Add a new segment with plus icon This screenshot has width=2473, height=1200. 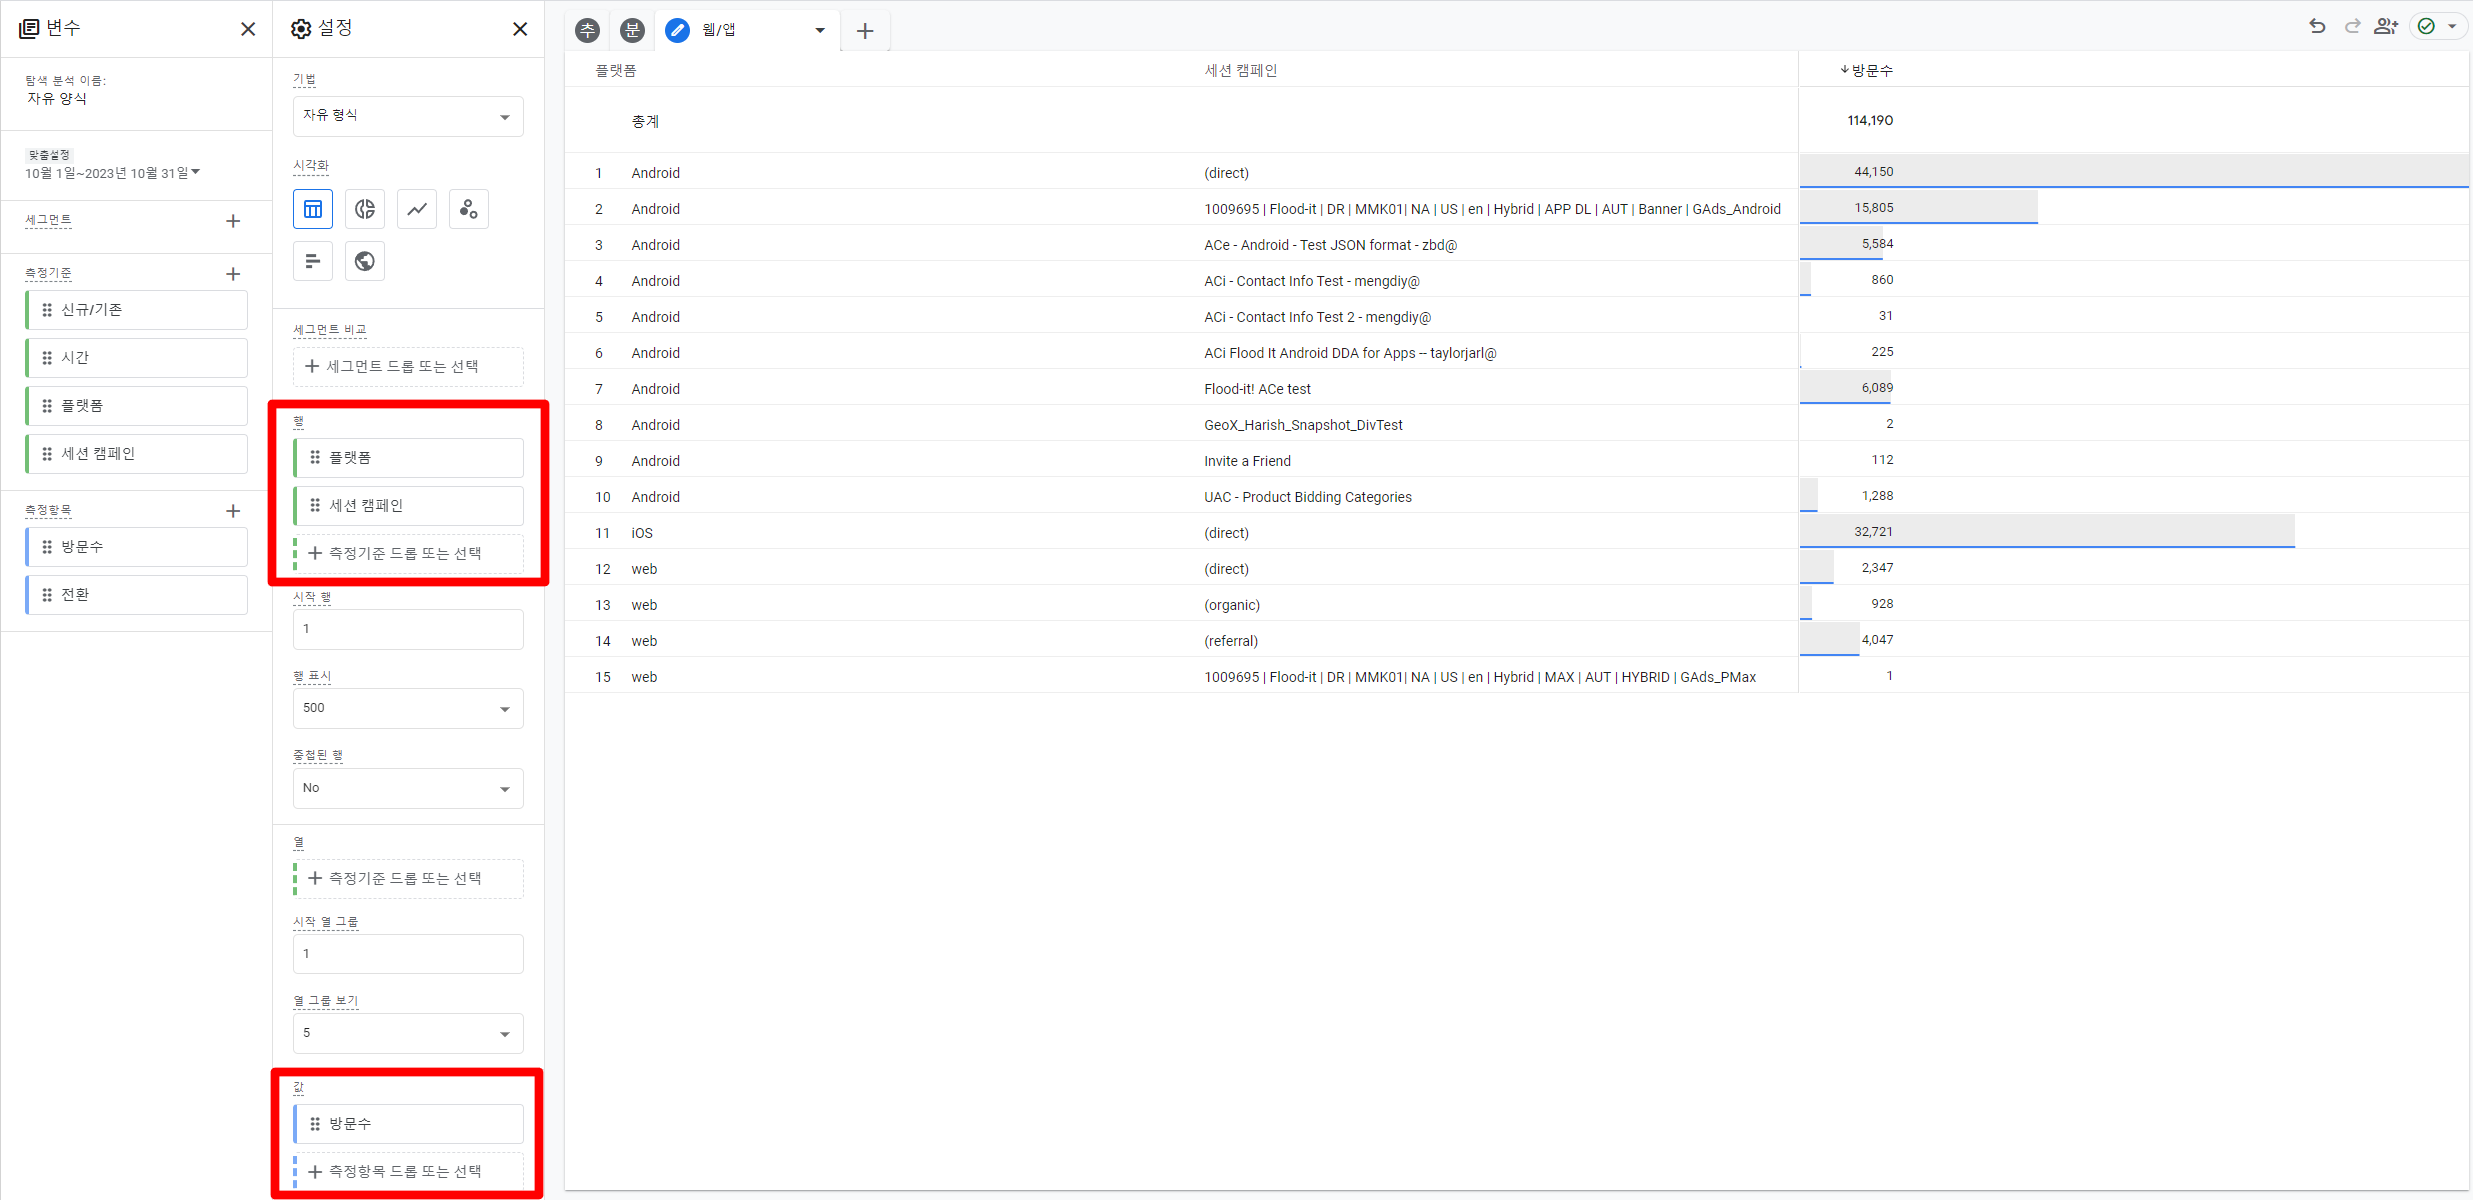click(233, 221)
